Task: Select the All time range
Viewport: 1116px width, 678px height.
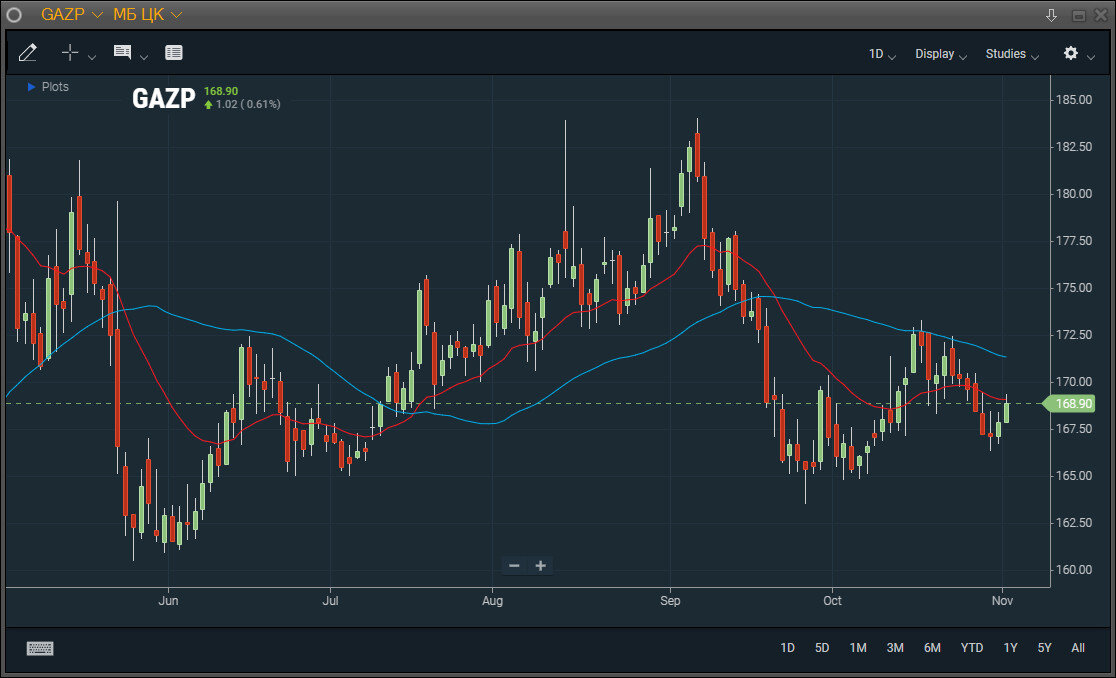Action: [1078, 647]
